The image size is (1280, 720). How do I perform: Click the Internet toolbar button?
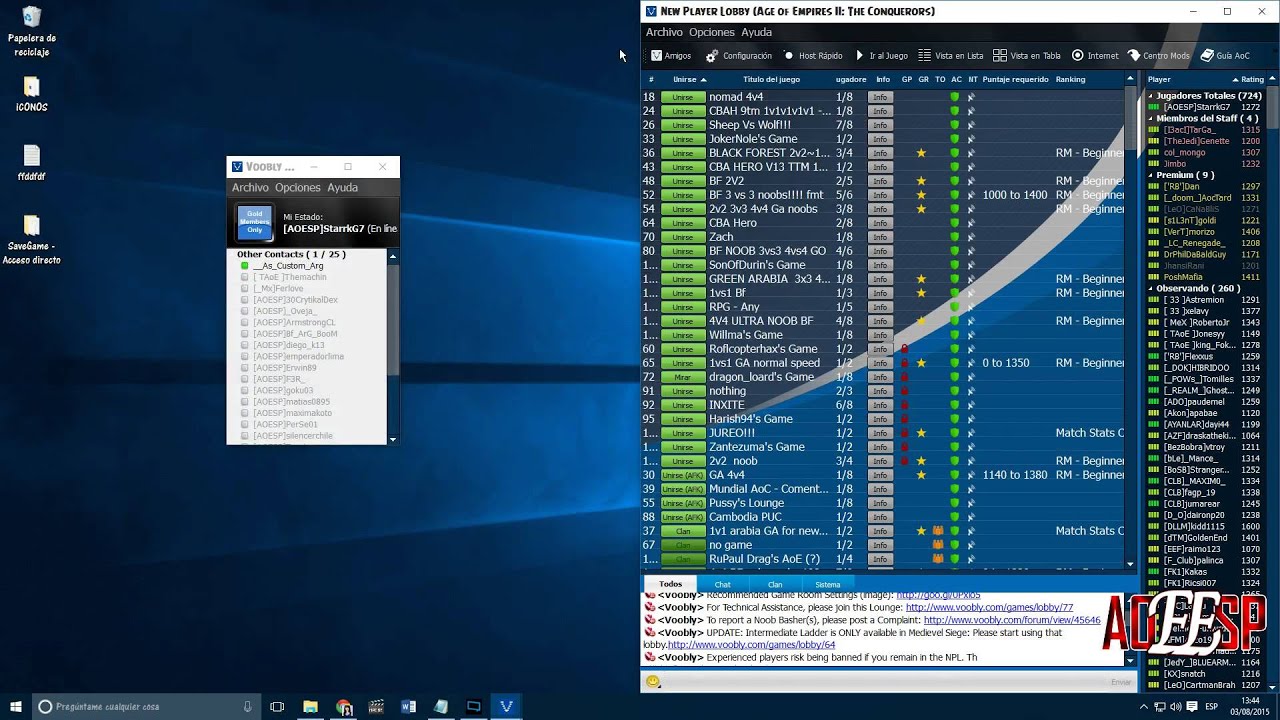click(x=1095, y=56)
